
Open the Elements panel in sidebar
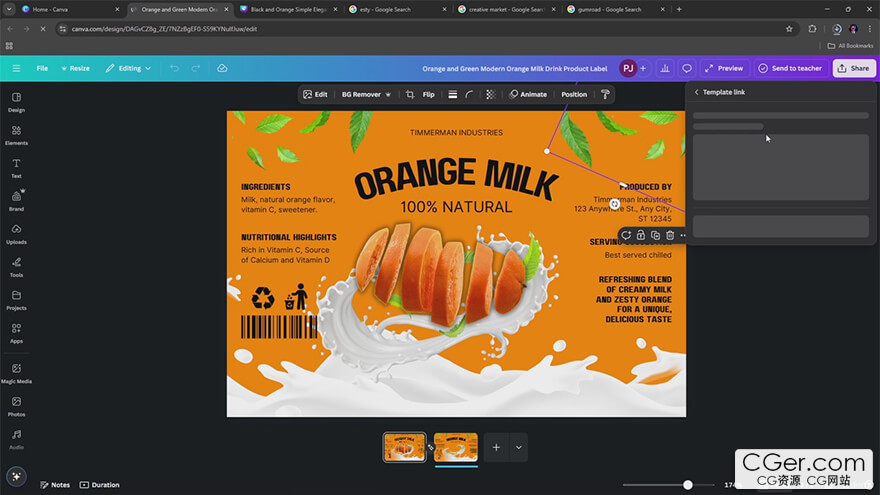(16, 135)
